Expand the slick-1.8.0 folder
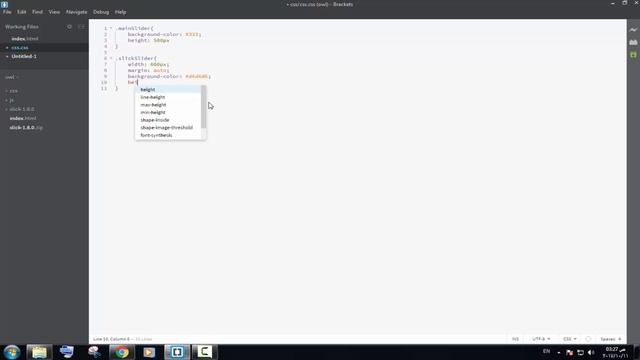The width and height of the screenshot is (640, 360). coord(22,109)
